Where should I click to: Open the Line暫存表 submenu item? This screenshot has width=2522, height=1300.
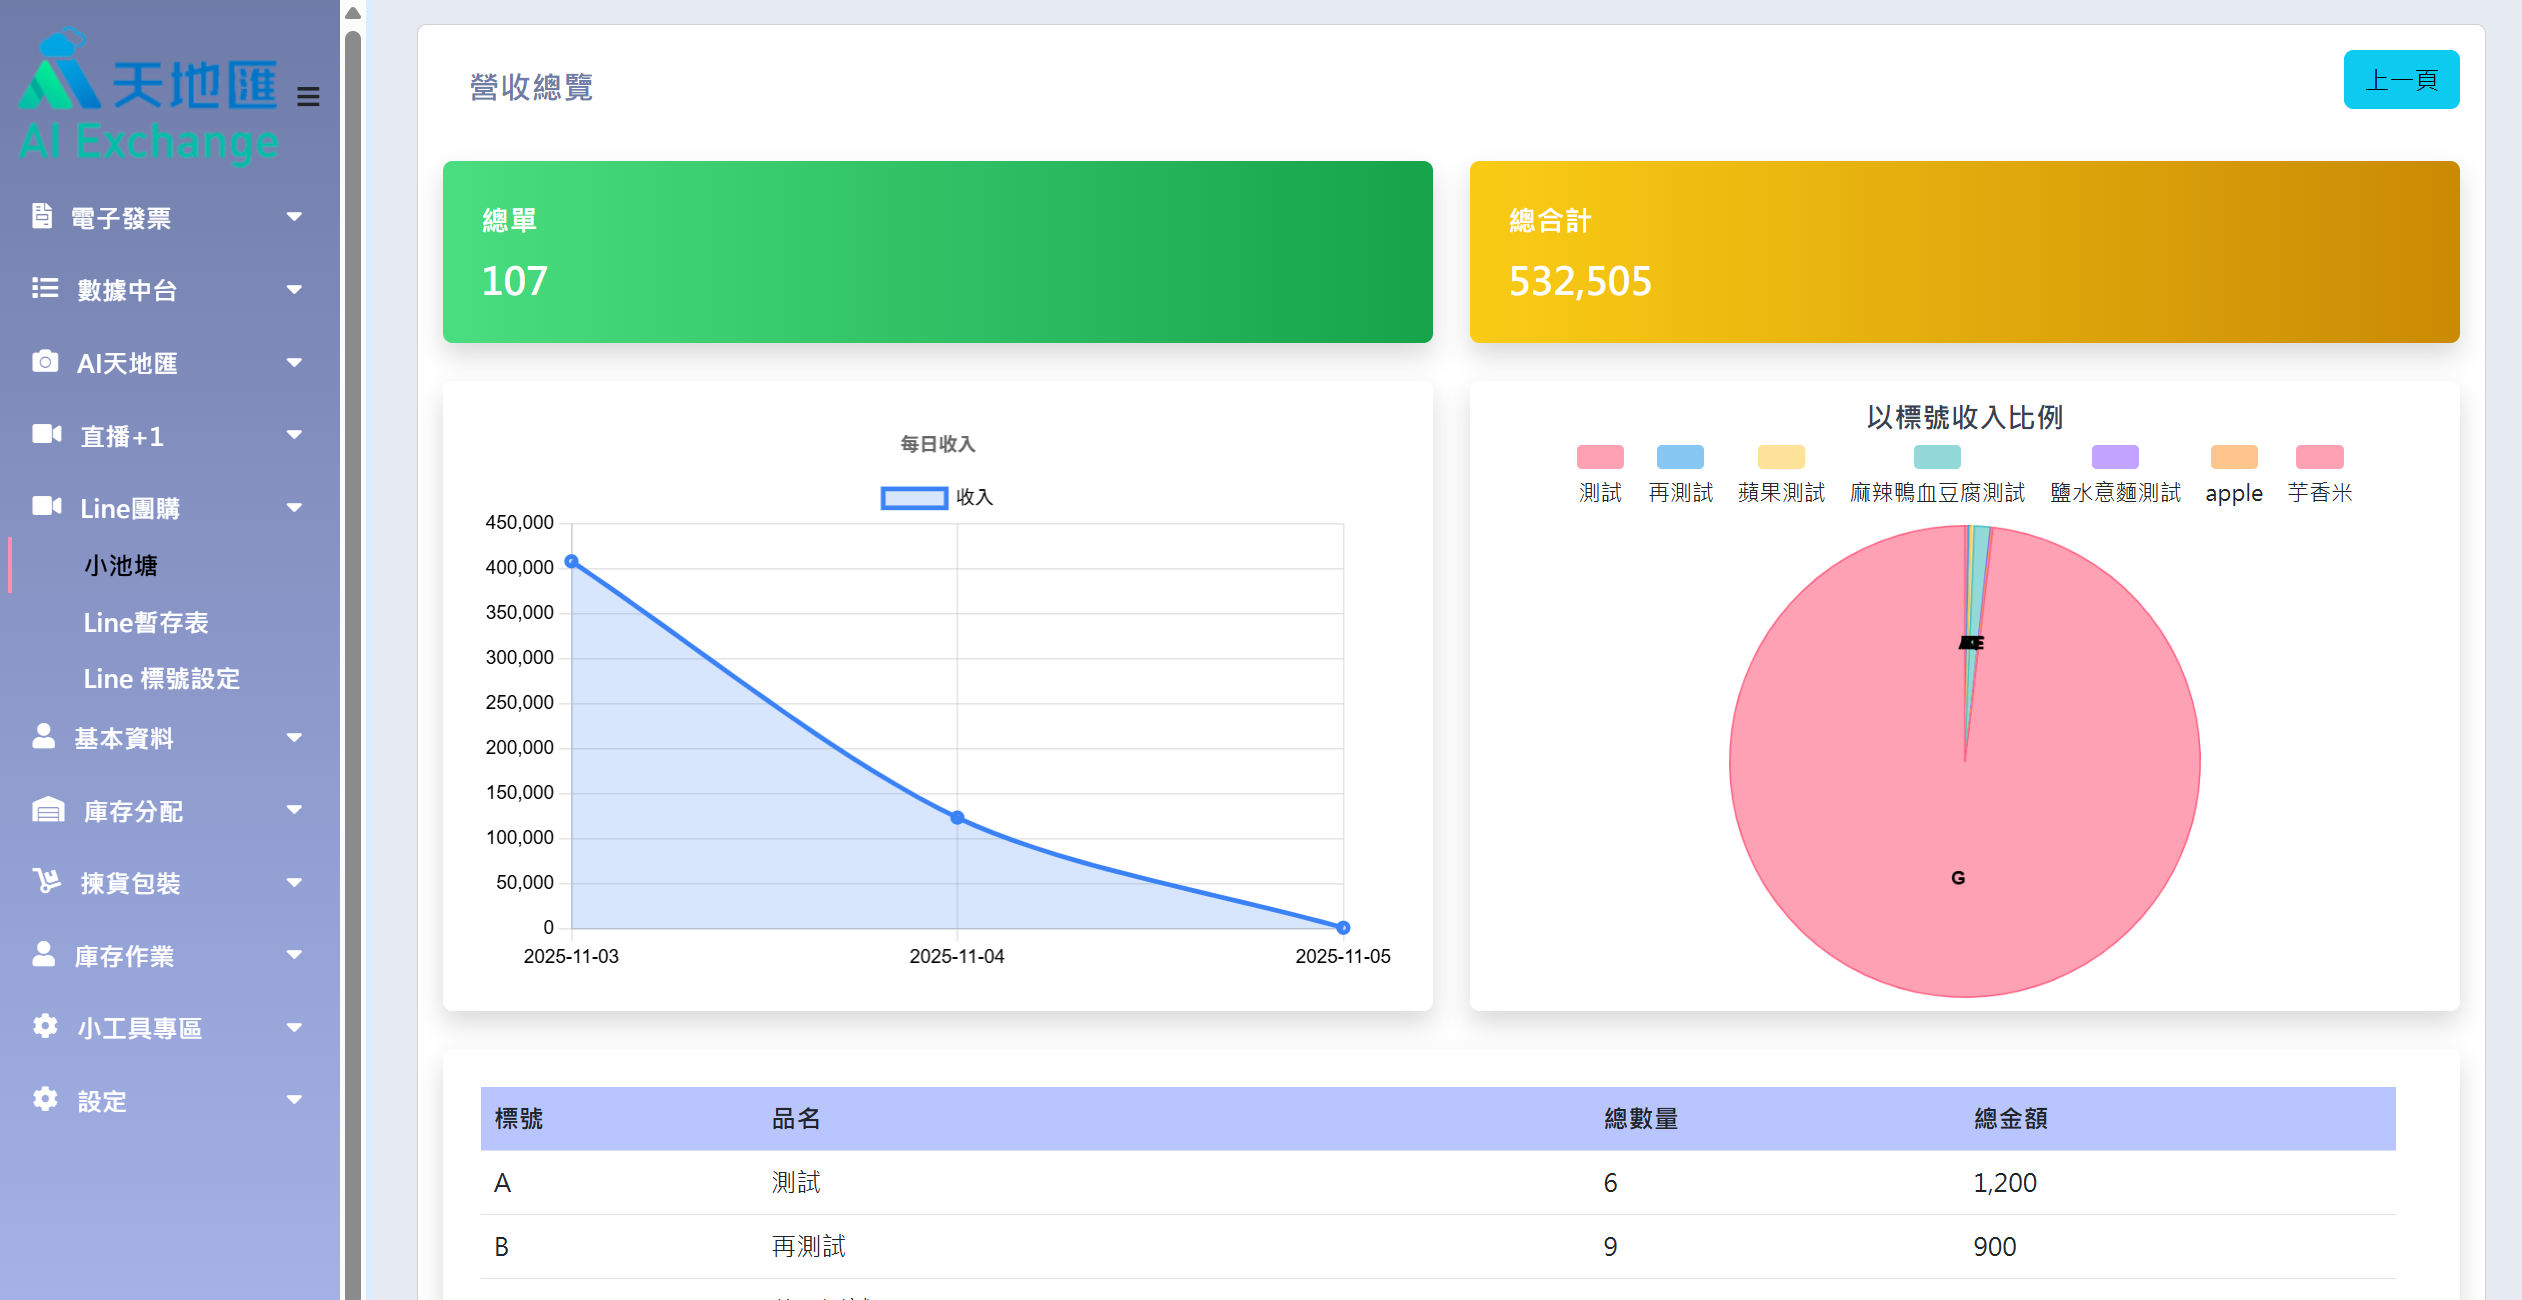click(146, 622)
